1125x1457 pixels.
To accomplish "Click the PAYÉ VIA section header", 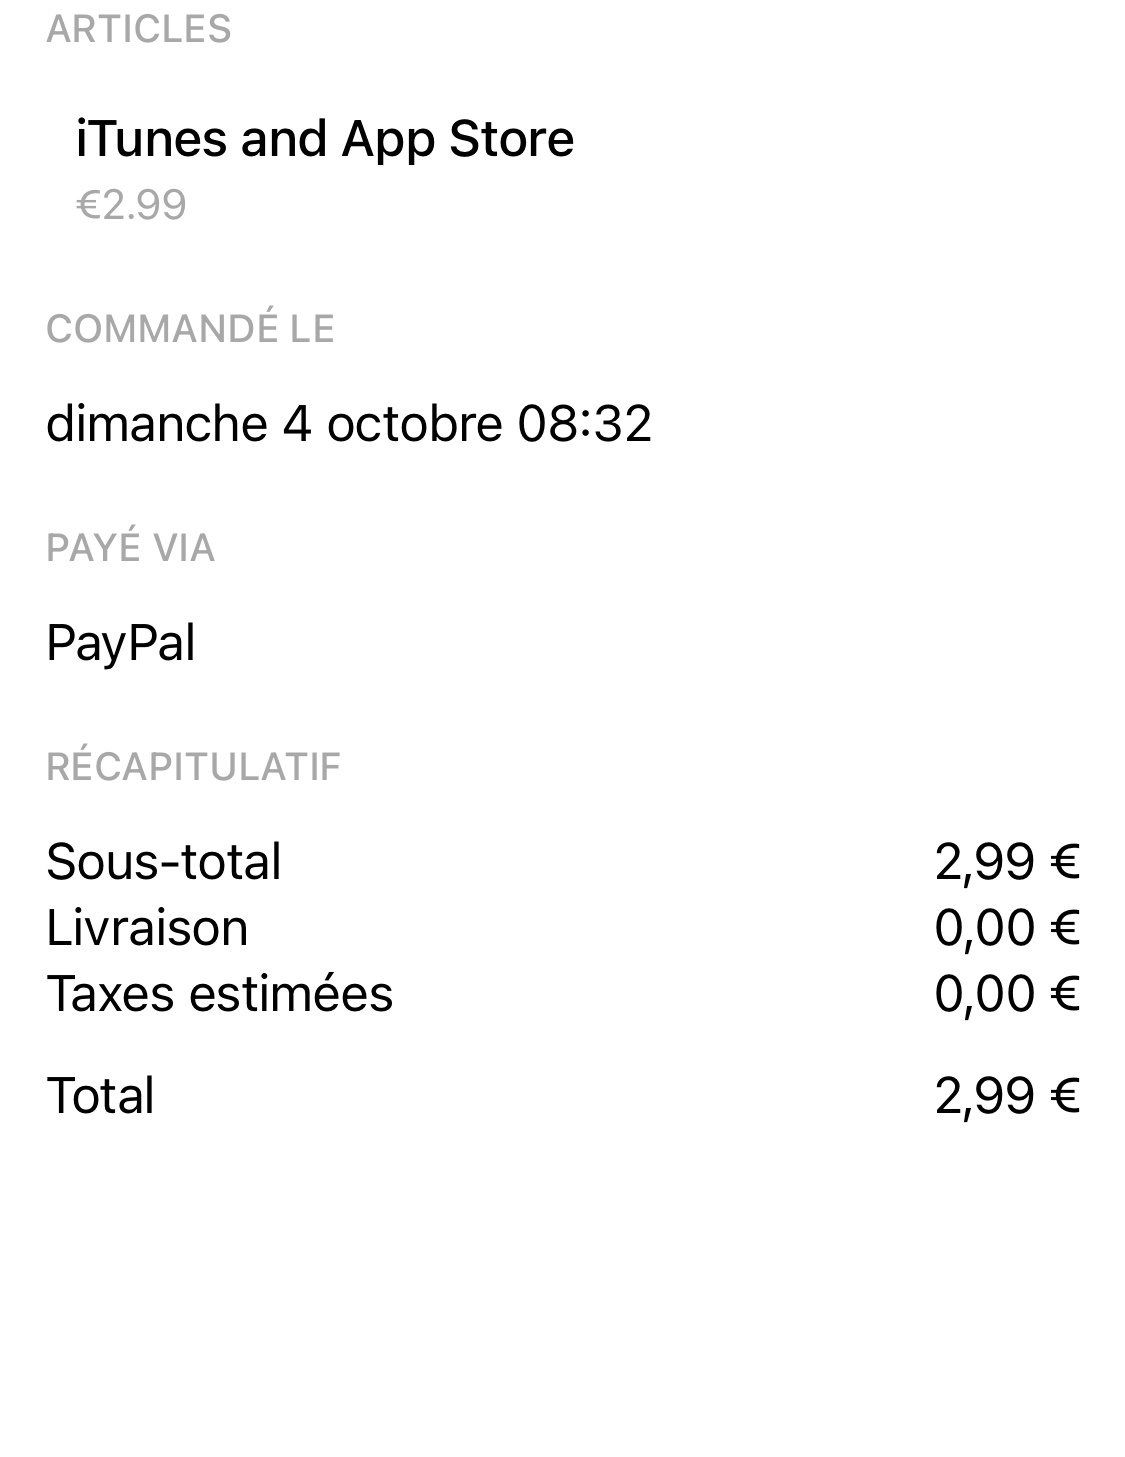I will [x=130, y=548].
